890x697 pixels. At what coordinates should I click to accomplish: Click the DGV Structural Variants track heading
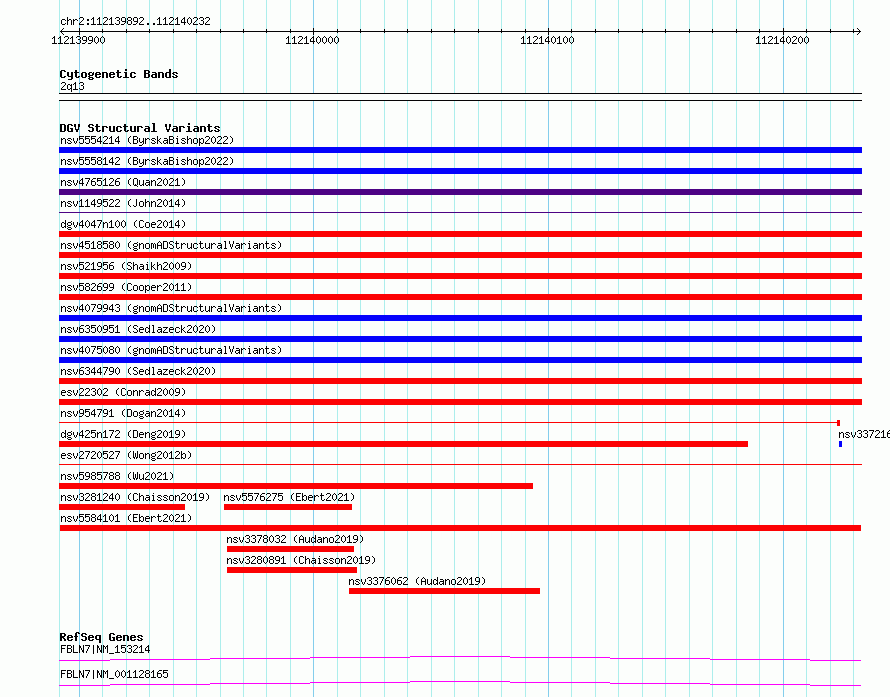point(140,128)
